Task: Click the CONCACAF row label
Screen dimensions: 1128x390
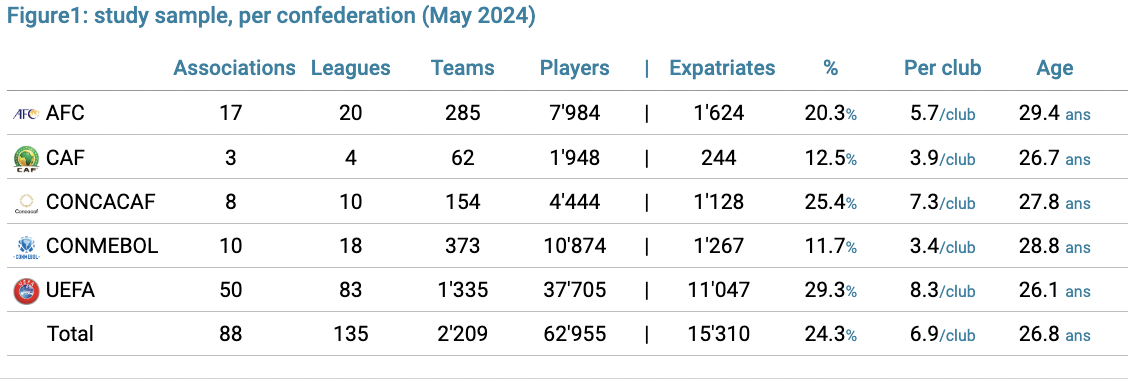Action: click(101, 202)
